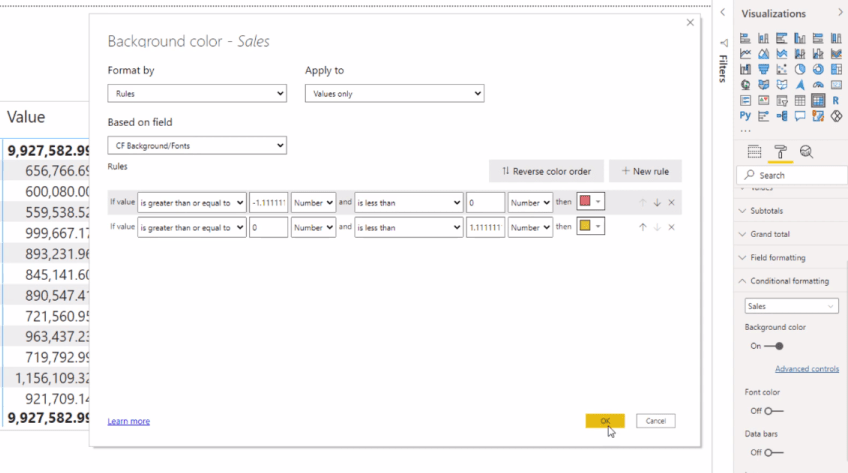Select the Ribbon chart visual
The width and height of the screenshot is (848, 473).
point(836,54)
